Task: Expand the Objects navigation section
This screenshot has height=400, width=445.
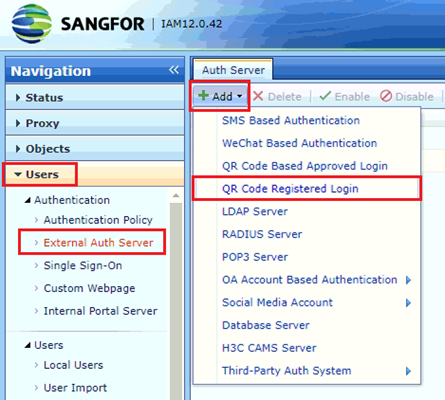Action: [95, 149]
